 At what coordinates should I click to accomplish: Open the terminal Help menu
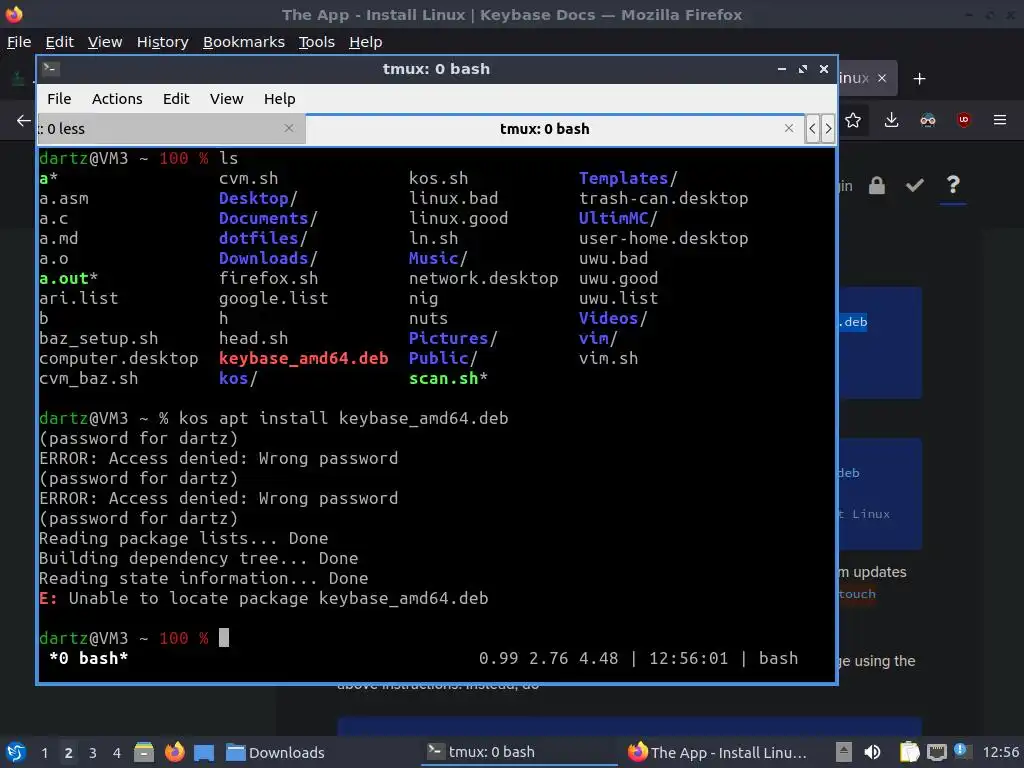tap(280, 99)
